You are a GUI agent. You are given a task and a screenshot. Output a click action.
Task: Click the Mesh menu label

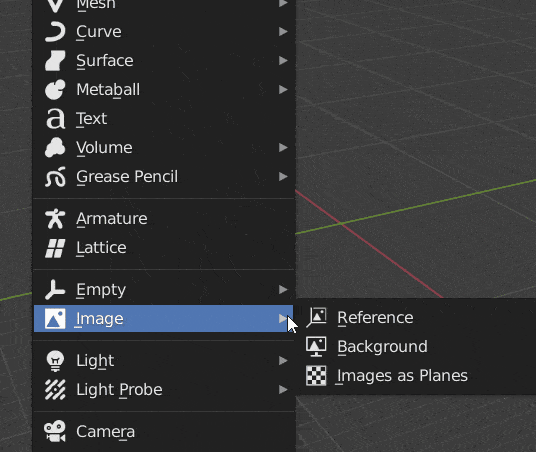96,4
